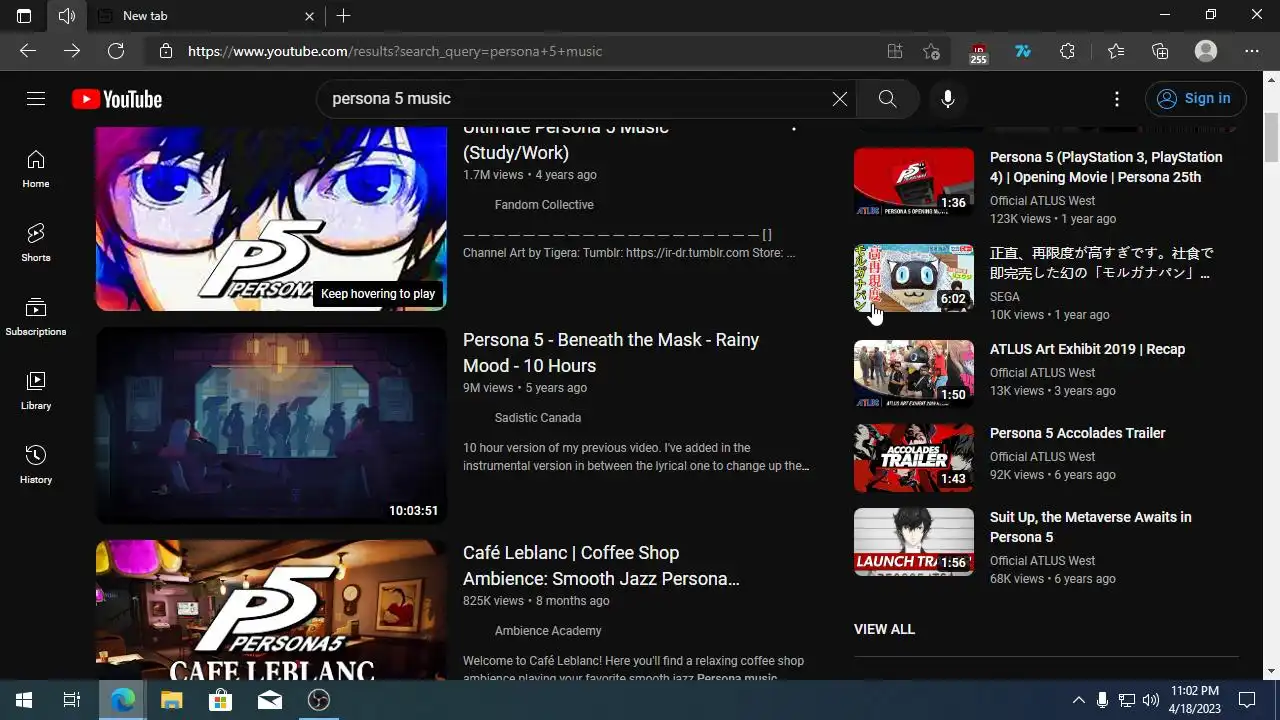Go to Home in sidebar
Viewport: 1280px width, 720px height.
[36, 169]
